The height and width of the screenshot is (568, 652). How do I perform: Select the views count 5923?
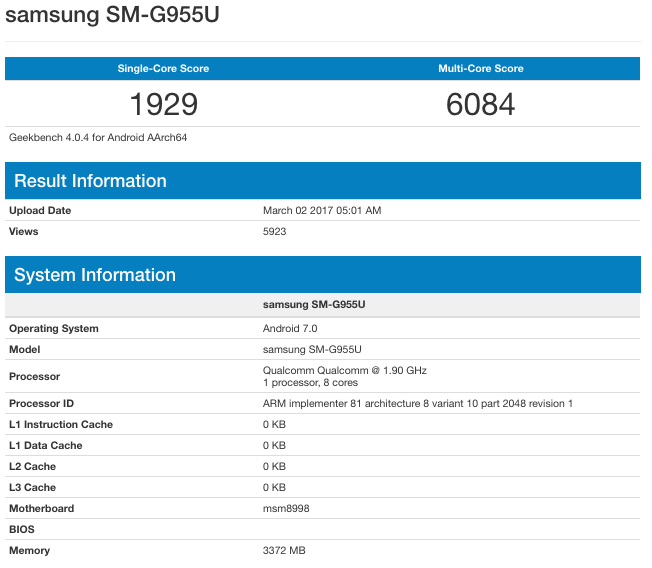(274, 231)
